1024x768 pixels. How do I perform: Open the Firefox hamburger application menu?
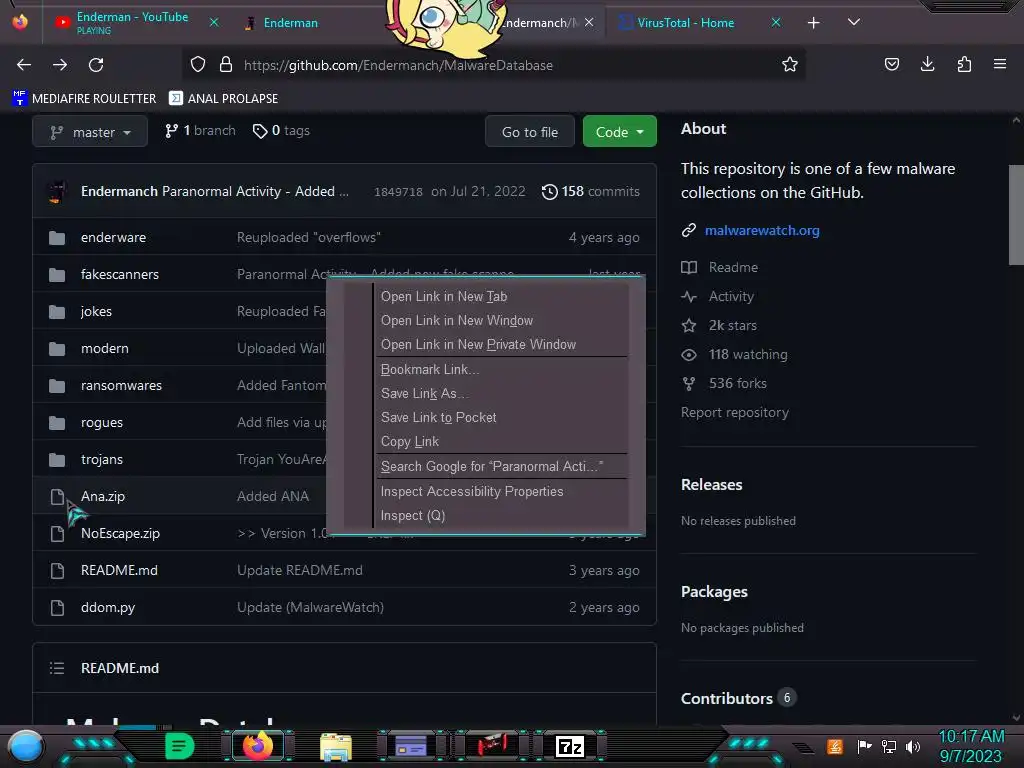point(1000,65)
